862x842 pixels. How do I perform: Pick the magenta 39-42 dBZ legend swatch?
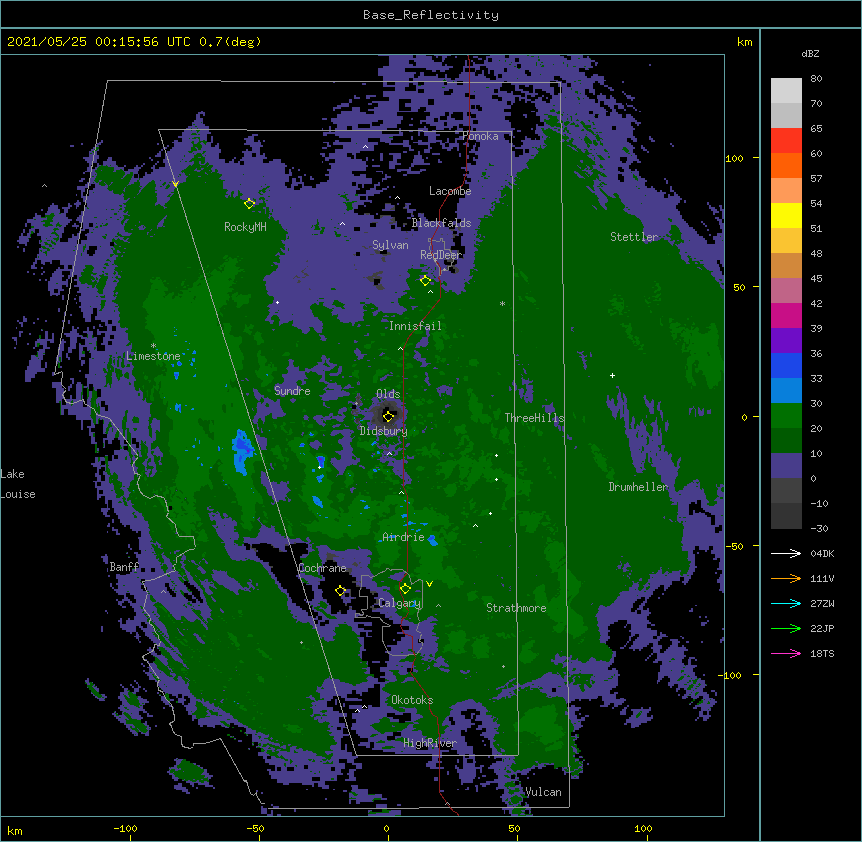pyautogui.click(x=786, y=315)
